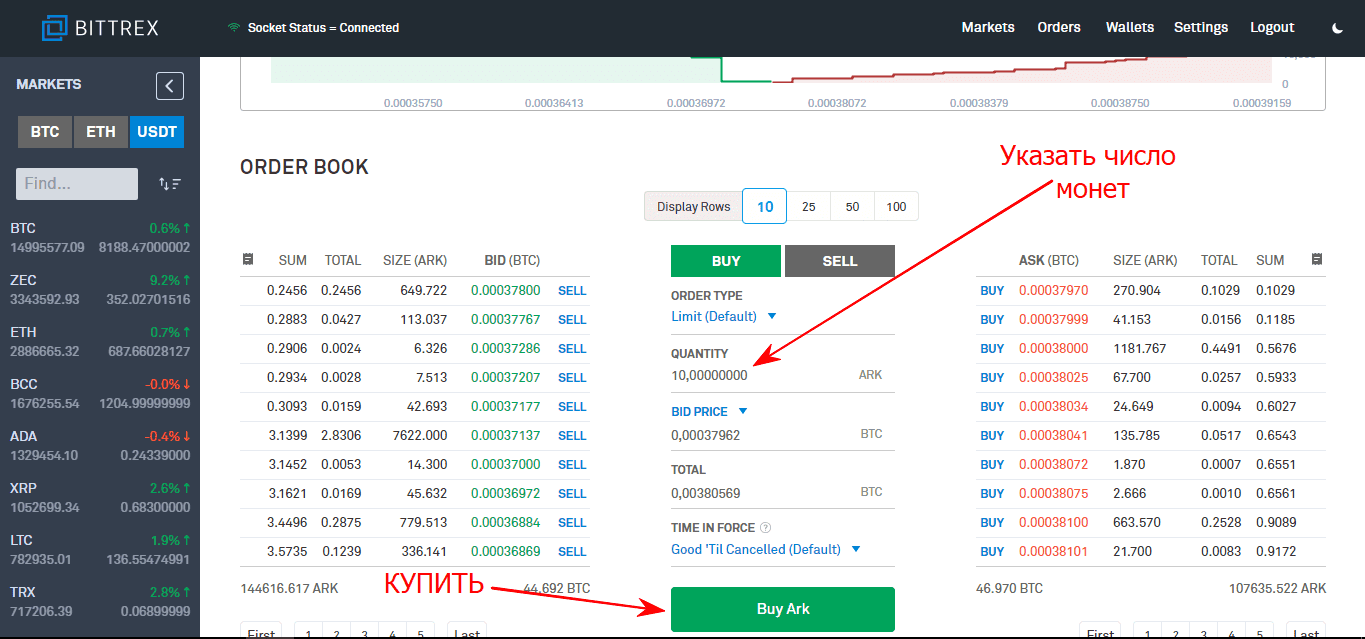Display 100 rows in order book
This screenshot has height=639, width=1365.
[896, 207]
